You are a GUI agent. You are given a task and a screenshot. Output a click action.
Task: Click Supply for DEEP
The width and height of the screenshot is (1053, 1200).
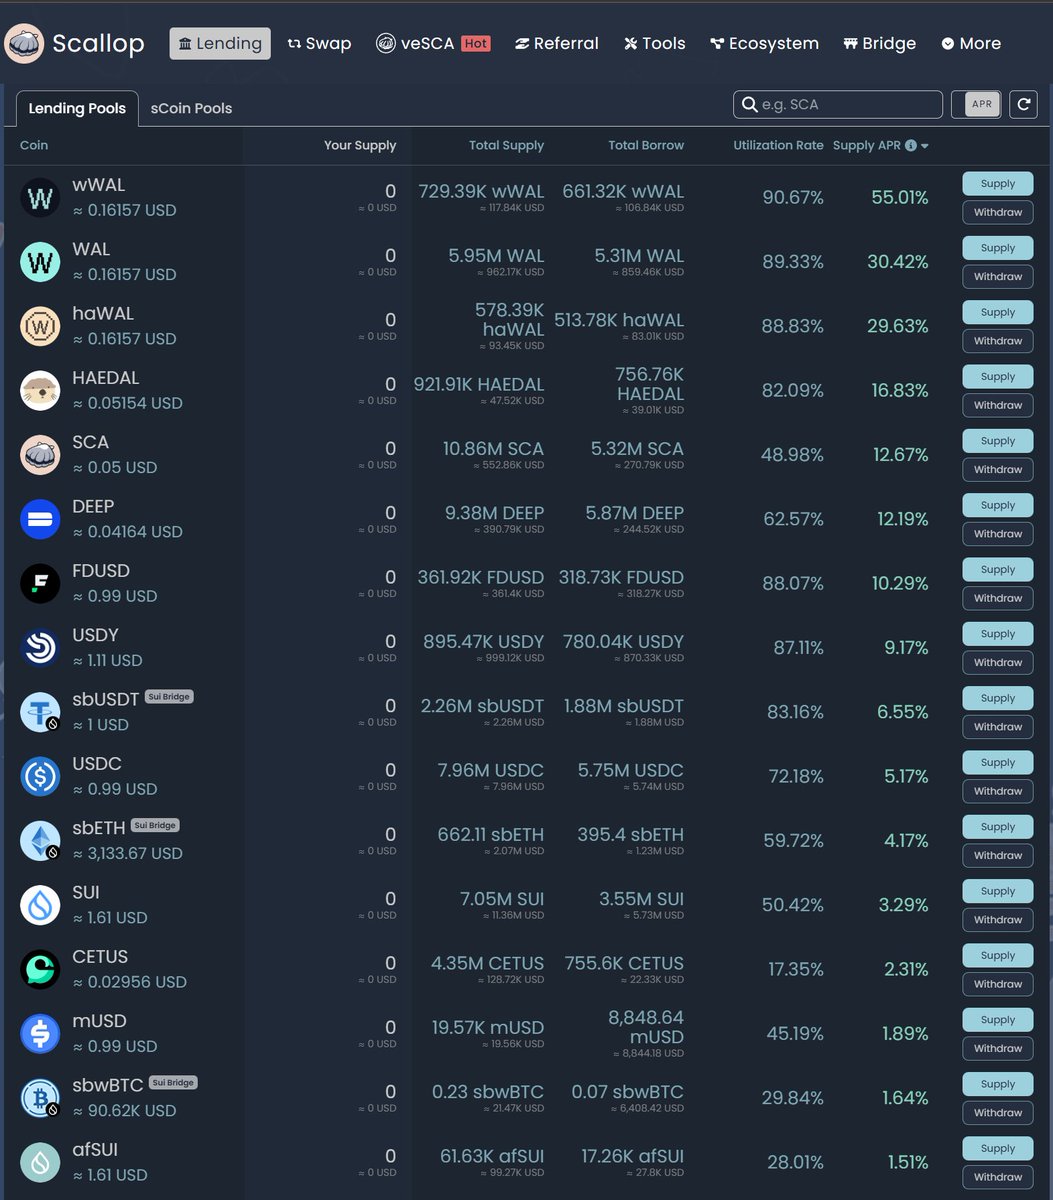pyautogui.click(x=998, y=505)
